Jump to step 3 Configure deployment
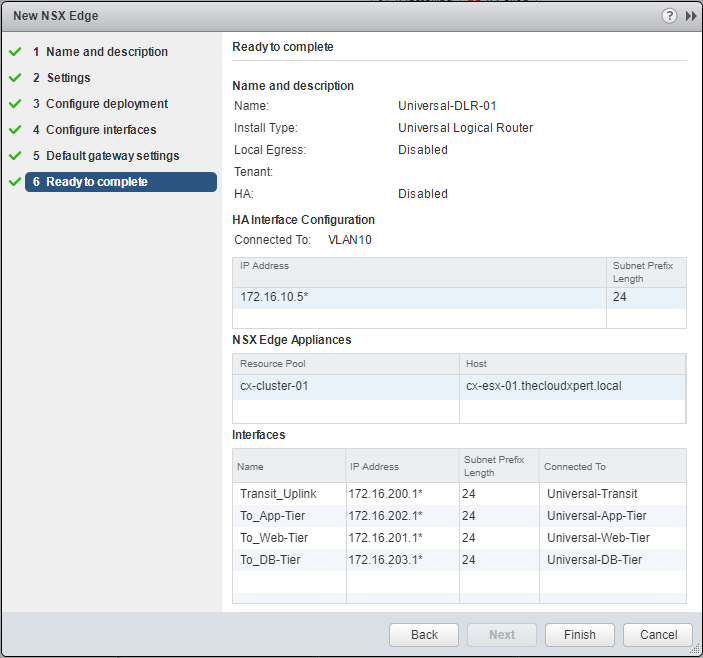Screen dimensions: 703x658 click(x=106, y=104)
